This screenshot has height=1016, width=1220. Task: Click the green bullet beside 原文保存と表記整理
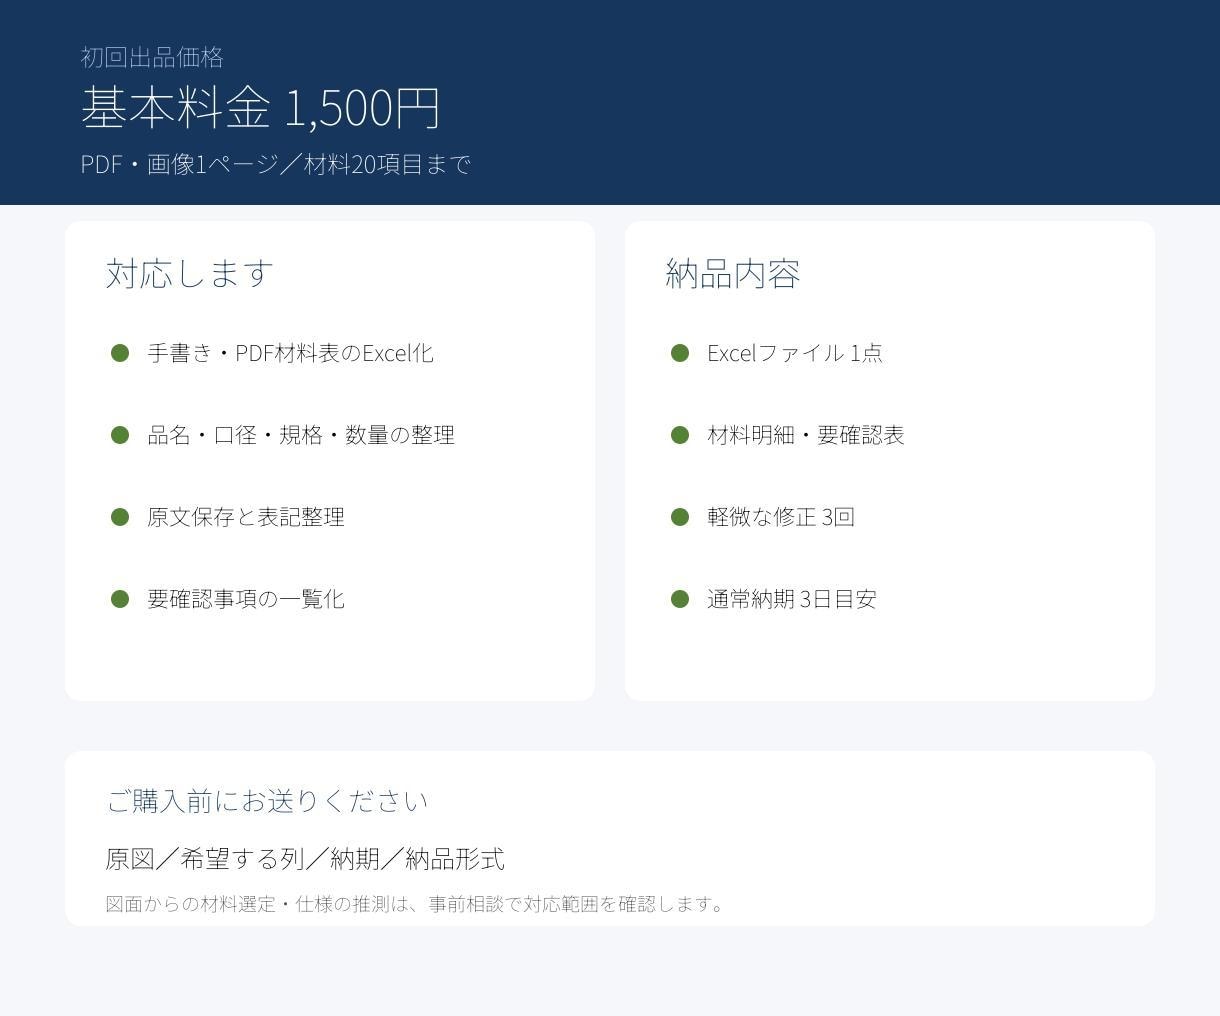pos(120,517)
